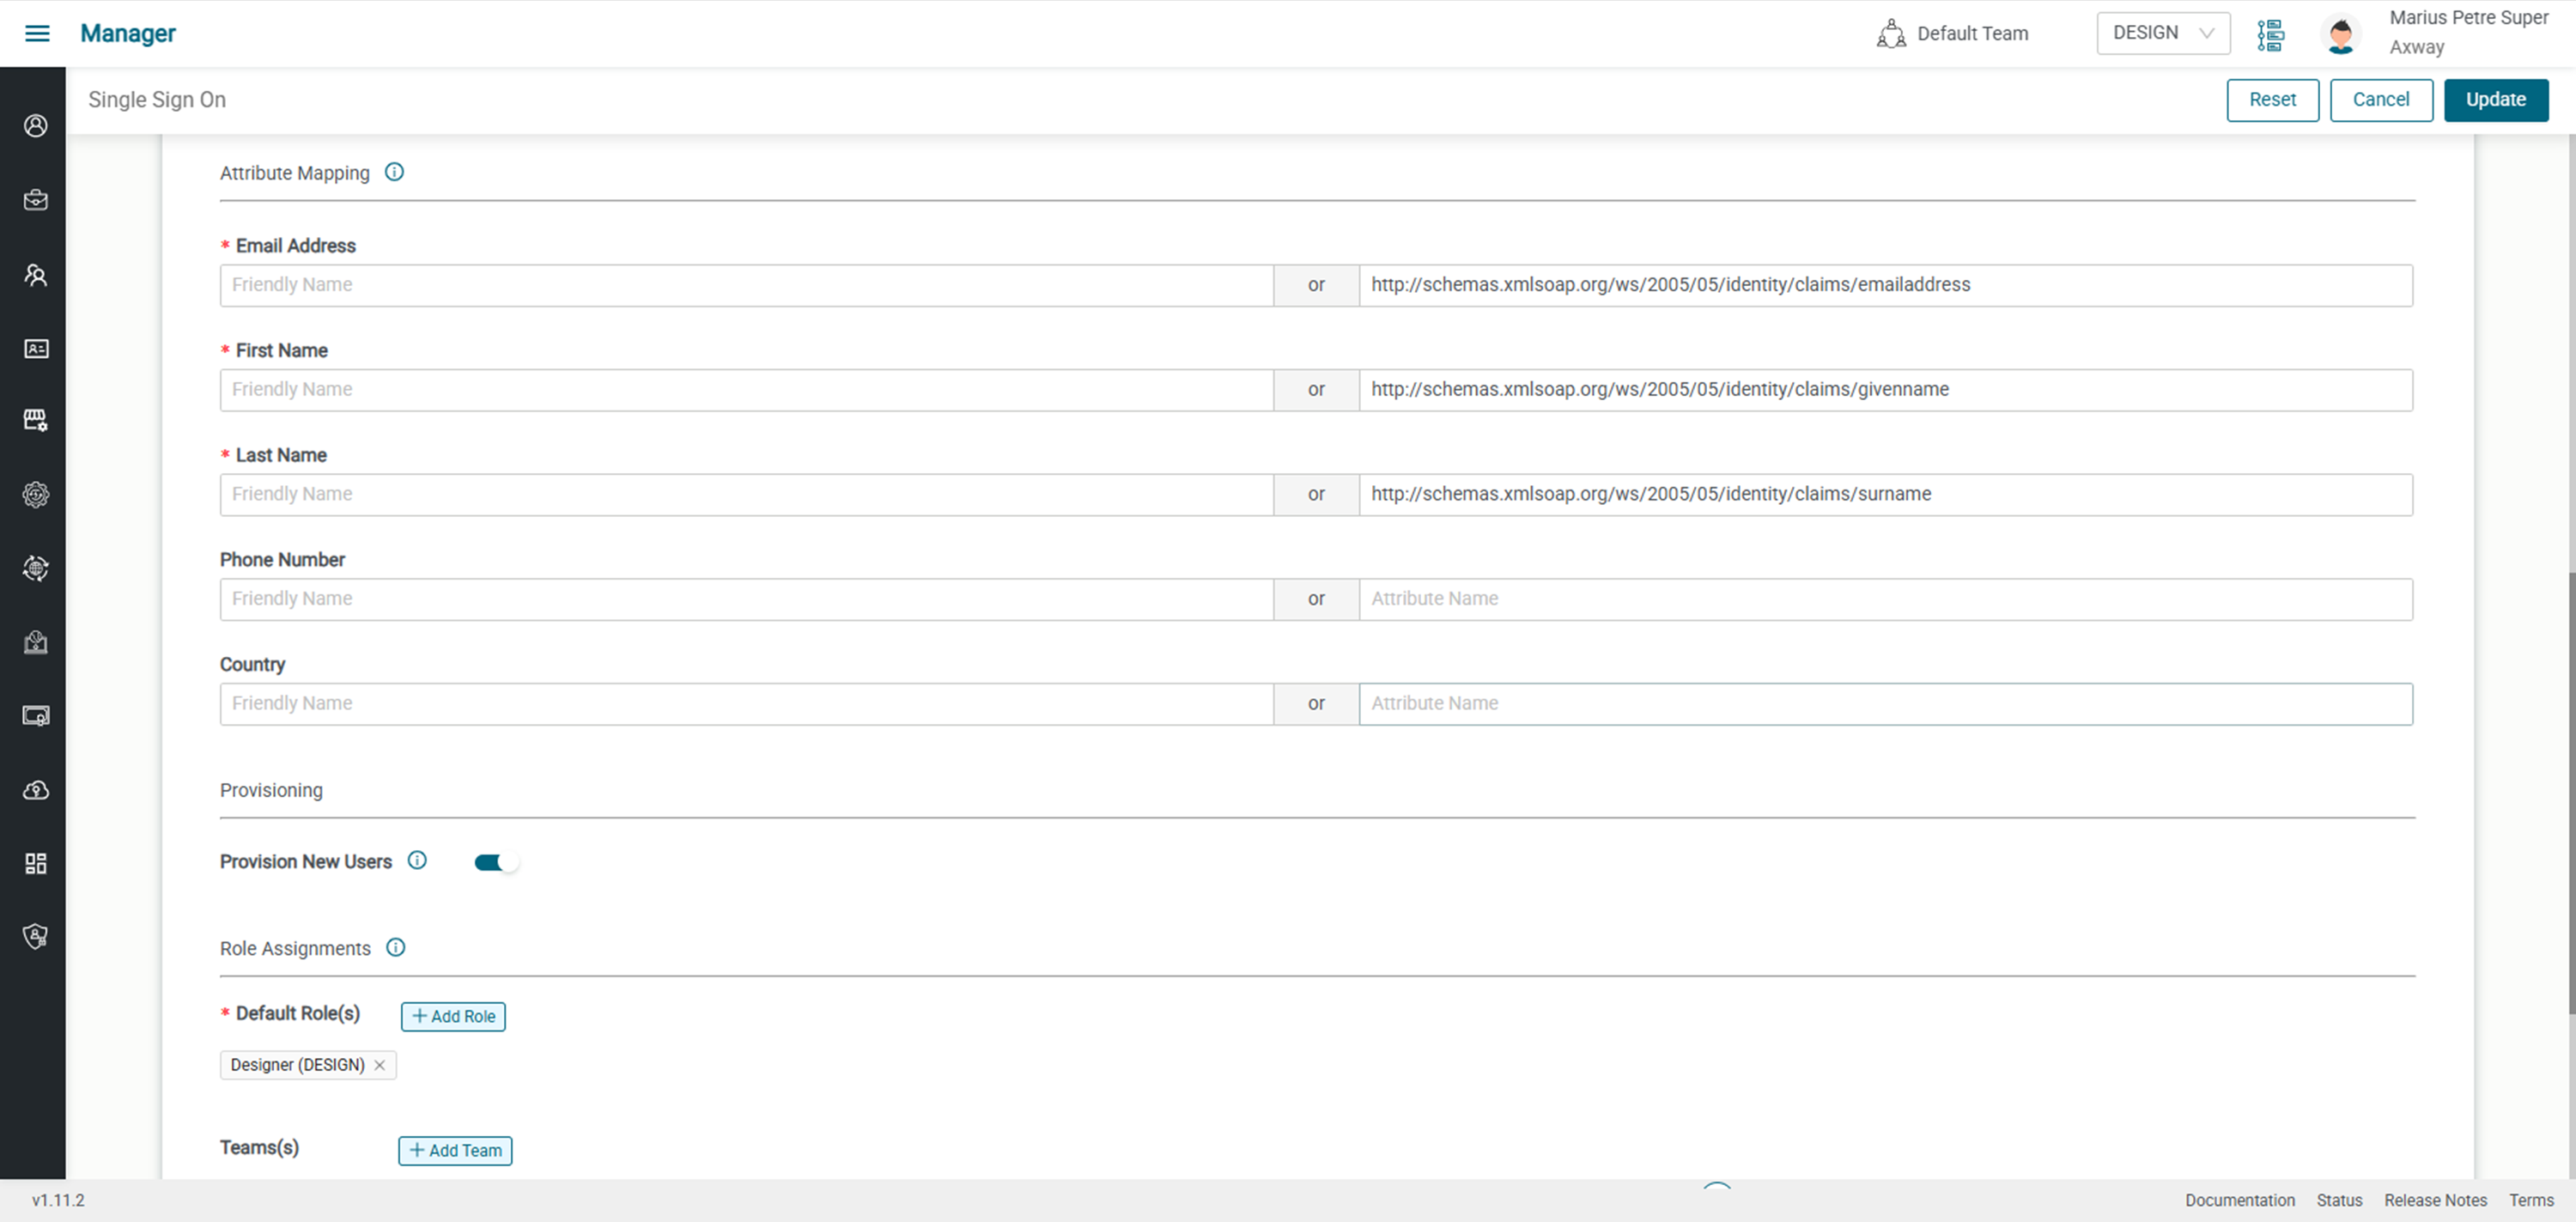Open the monitor certificate sidebar icon
This screenshot has width=2576, height=1222.
pyautogui.click(x=36, y=716)
